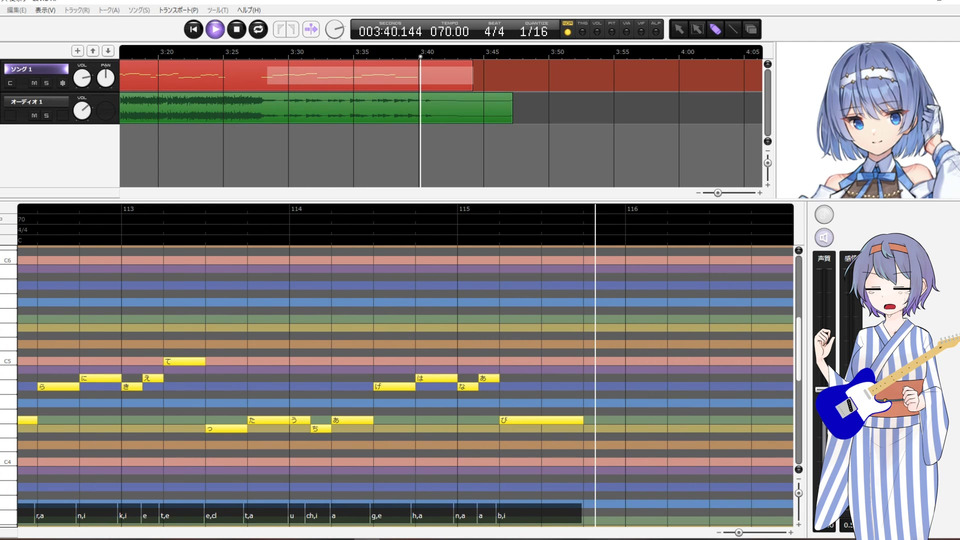The width and height of the screenshot is (960, 540).
Task: Click the return-to-start transport button
Action: [x=193, y=29]
